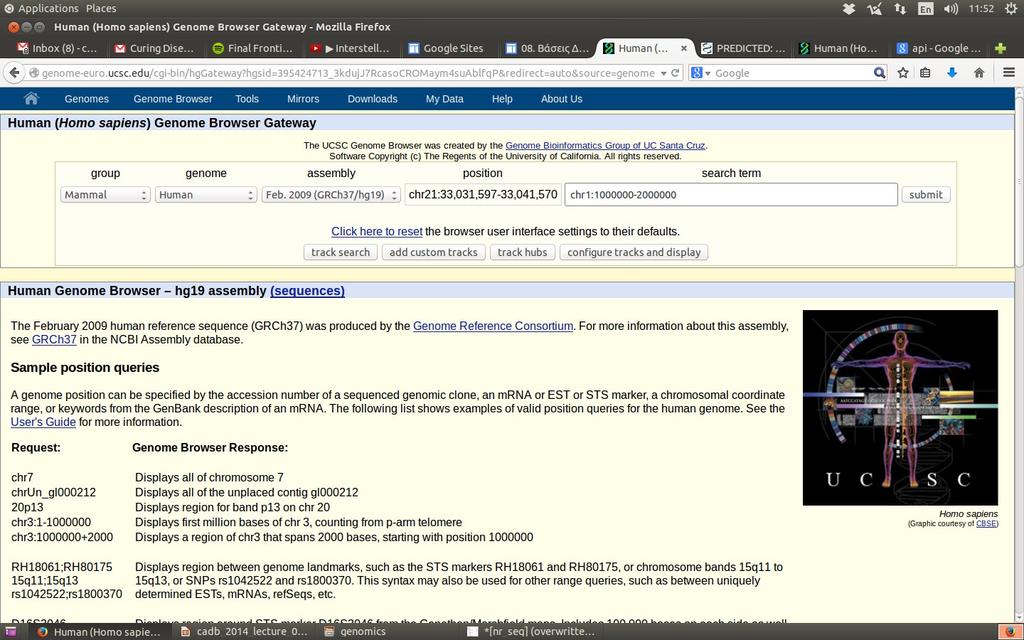The height and width of the screenshot is (640, 1024).
Task: Click the clock showing 11:52
Action: pyautogui.click(x=981, y=8)
